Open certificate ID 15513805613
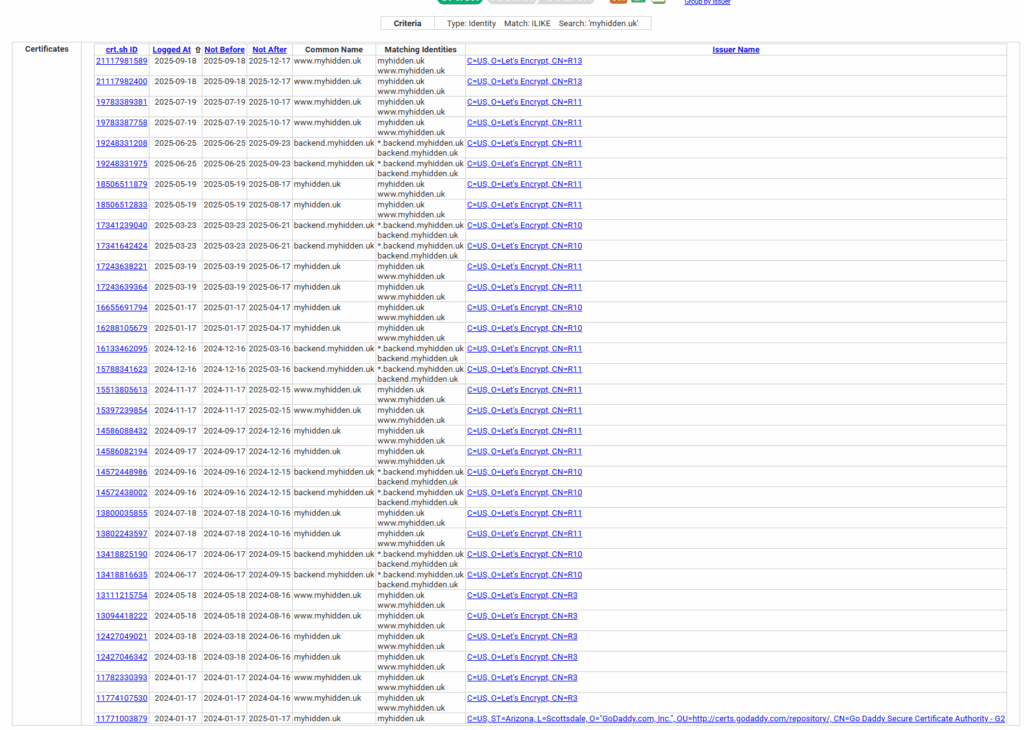 (121, 390)
